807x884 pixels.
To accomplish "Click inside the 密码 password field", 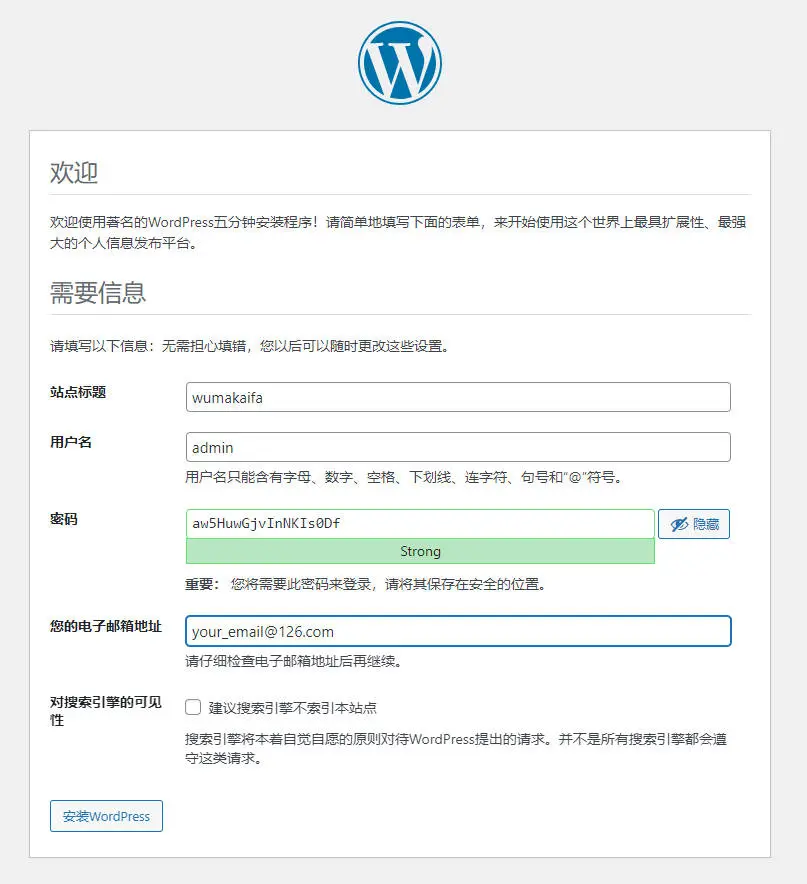I will click(x=420, y=524).
